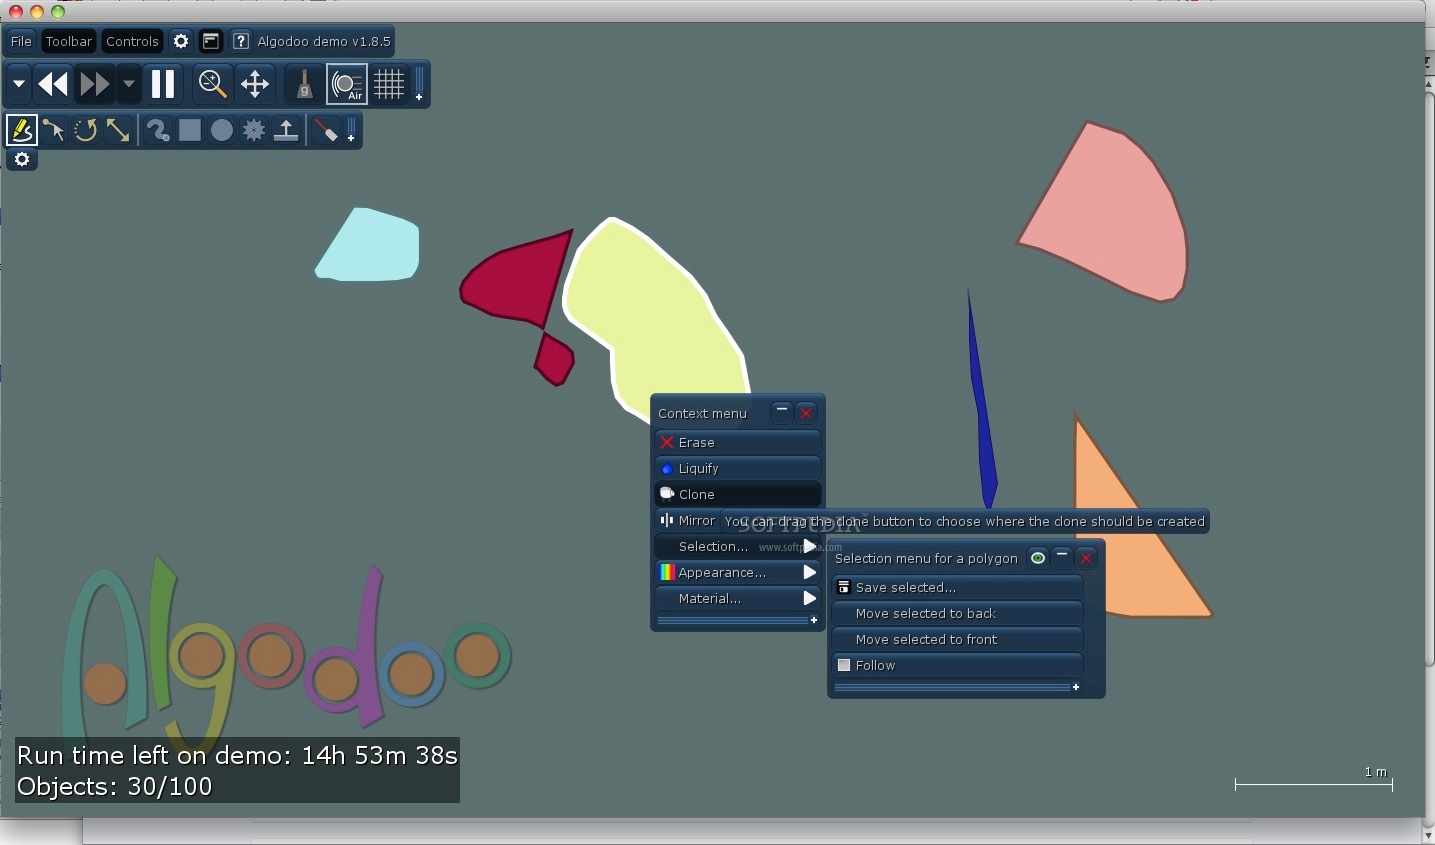Select the diagonal arrow Scale tool
The height and width of the screenshot is (845, 1435).
pyautogui.click(x=118, y=130)
